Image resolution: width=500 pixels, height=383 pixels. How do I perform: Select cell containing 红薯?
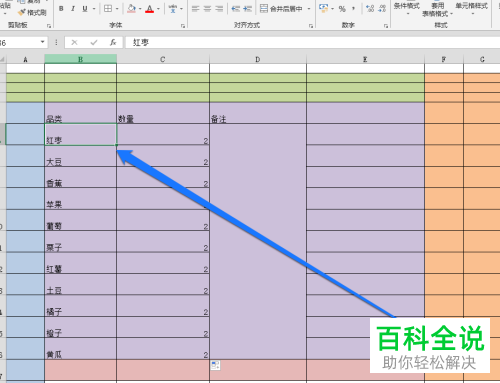pyautogui.click(x=80, y=263)
